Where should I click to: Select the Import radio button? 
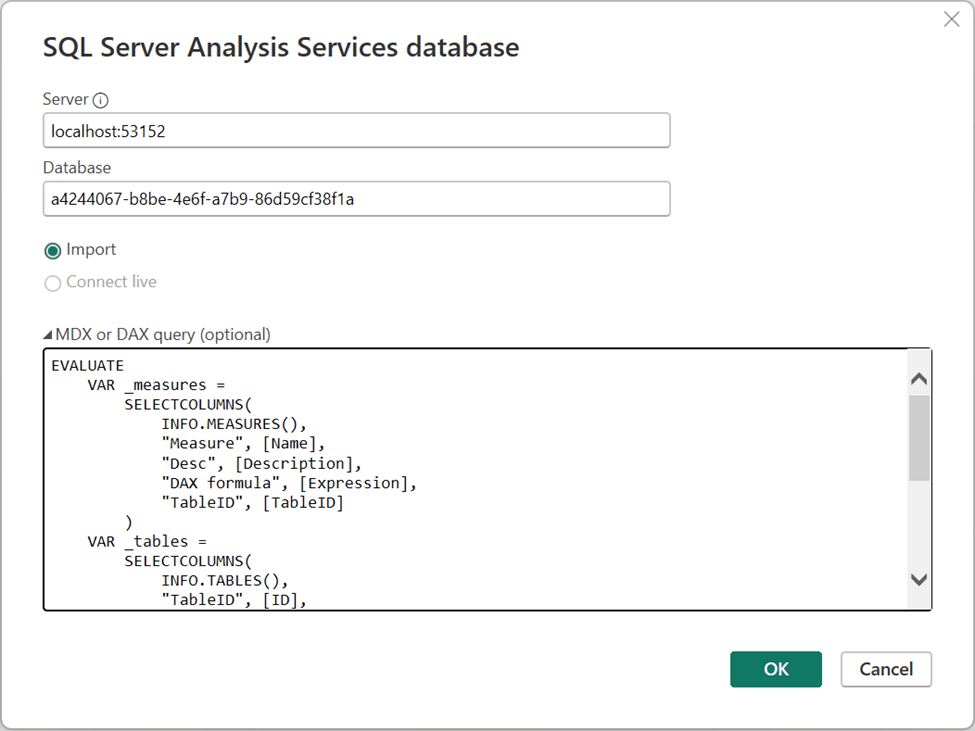point(53,250)
